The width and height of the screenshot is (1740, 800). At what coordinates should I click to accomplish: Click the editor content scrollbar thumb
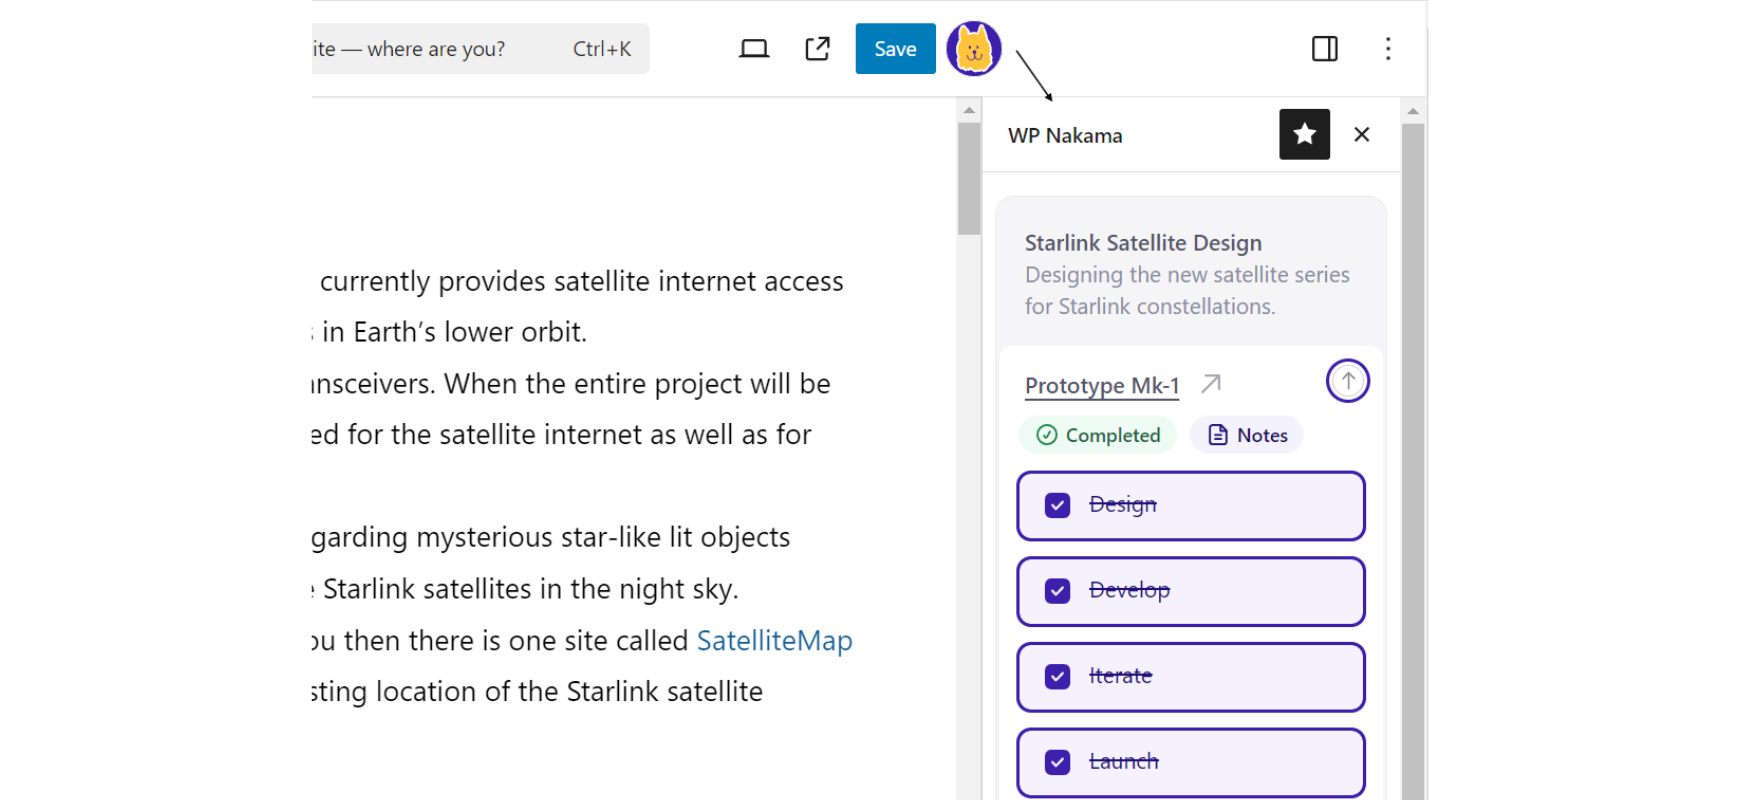pyautogui.click(x=968, y=178)
